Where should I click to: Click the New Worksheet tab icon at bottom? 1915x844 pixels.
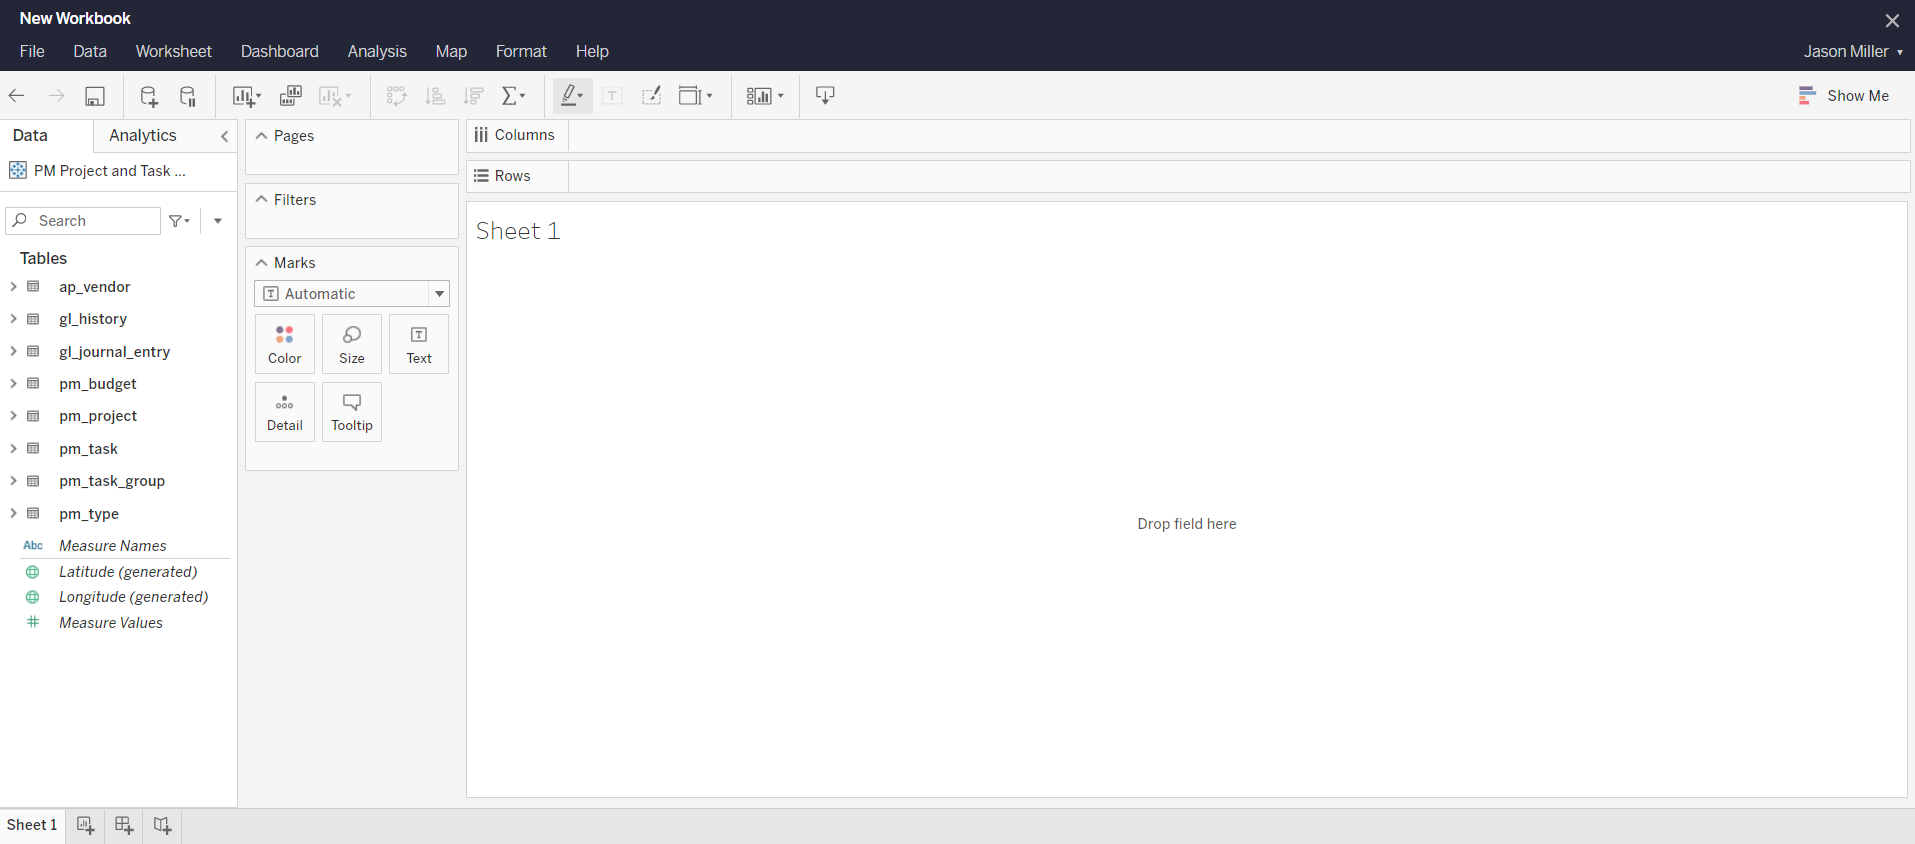point(85,825)
